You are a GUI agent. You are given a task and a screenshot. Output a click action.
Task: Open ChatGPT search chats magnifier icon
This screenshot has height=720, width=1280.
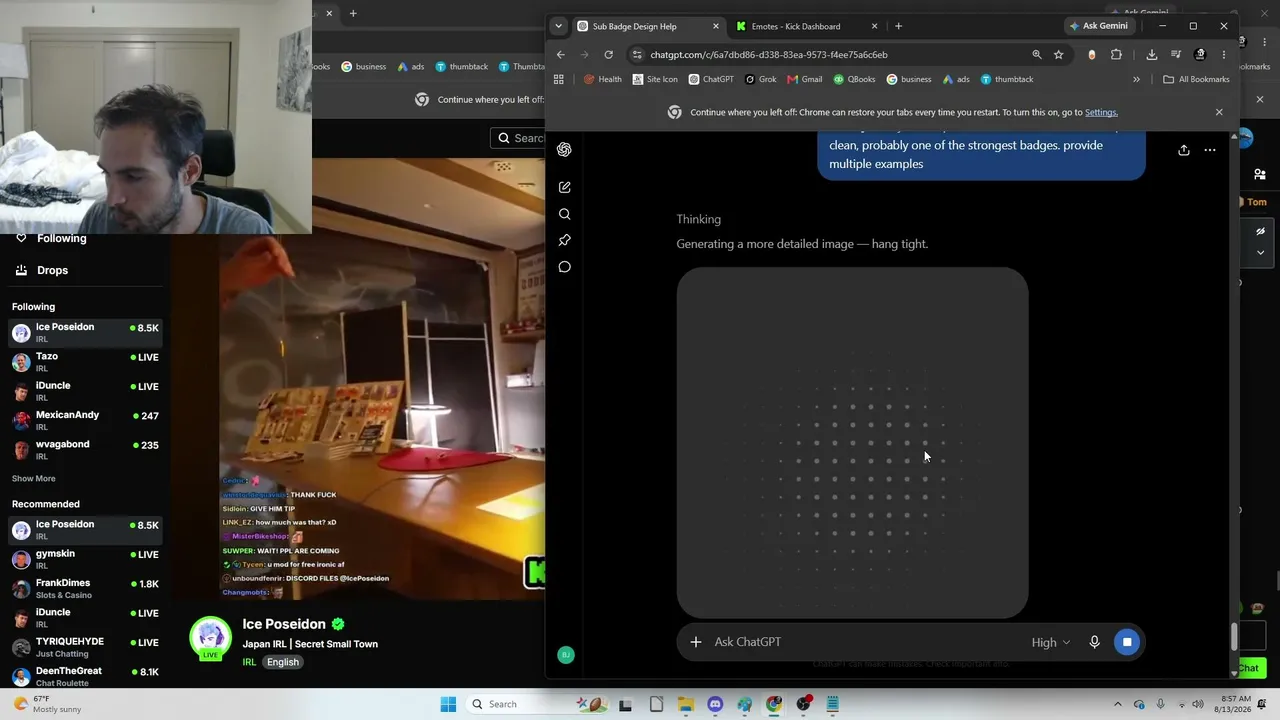click(x=564, y=214)
